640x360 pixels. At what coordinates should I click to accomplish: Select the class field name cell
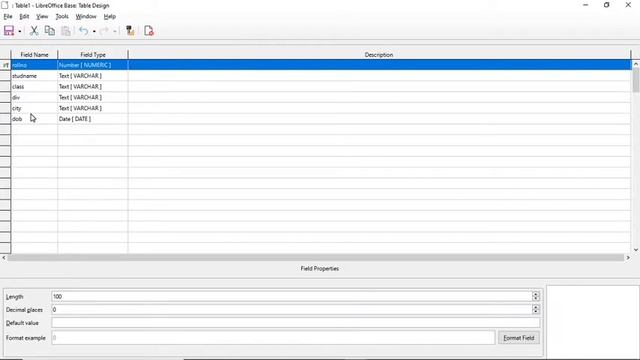click(x=34, y=87)
